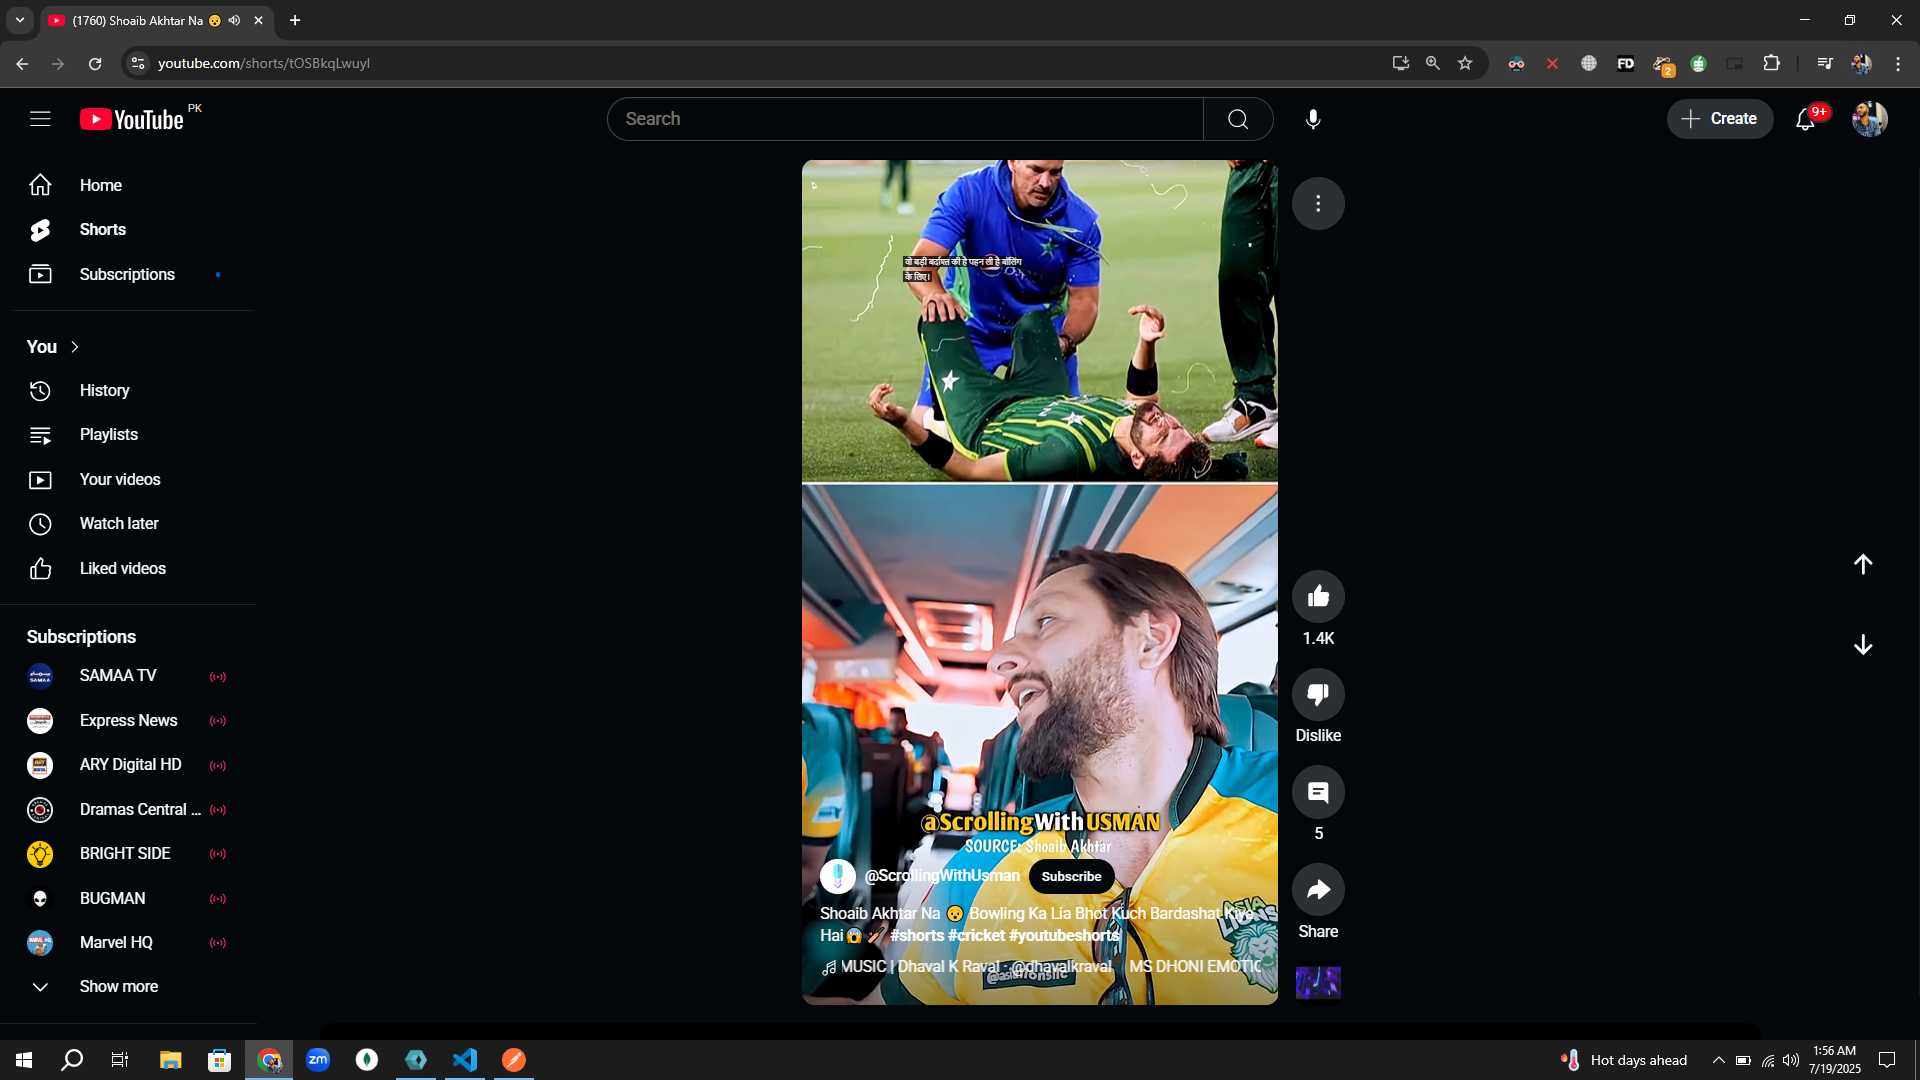Go to next Short with down arrow
The width and height of the screenshot is (1920, 1080).
click(x=1862, y=645)
